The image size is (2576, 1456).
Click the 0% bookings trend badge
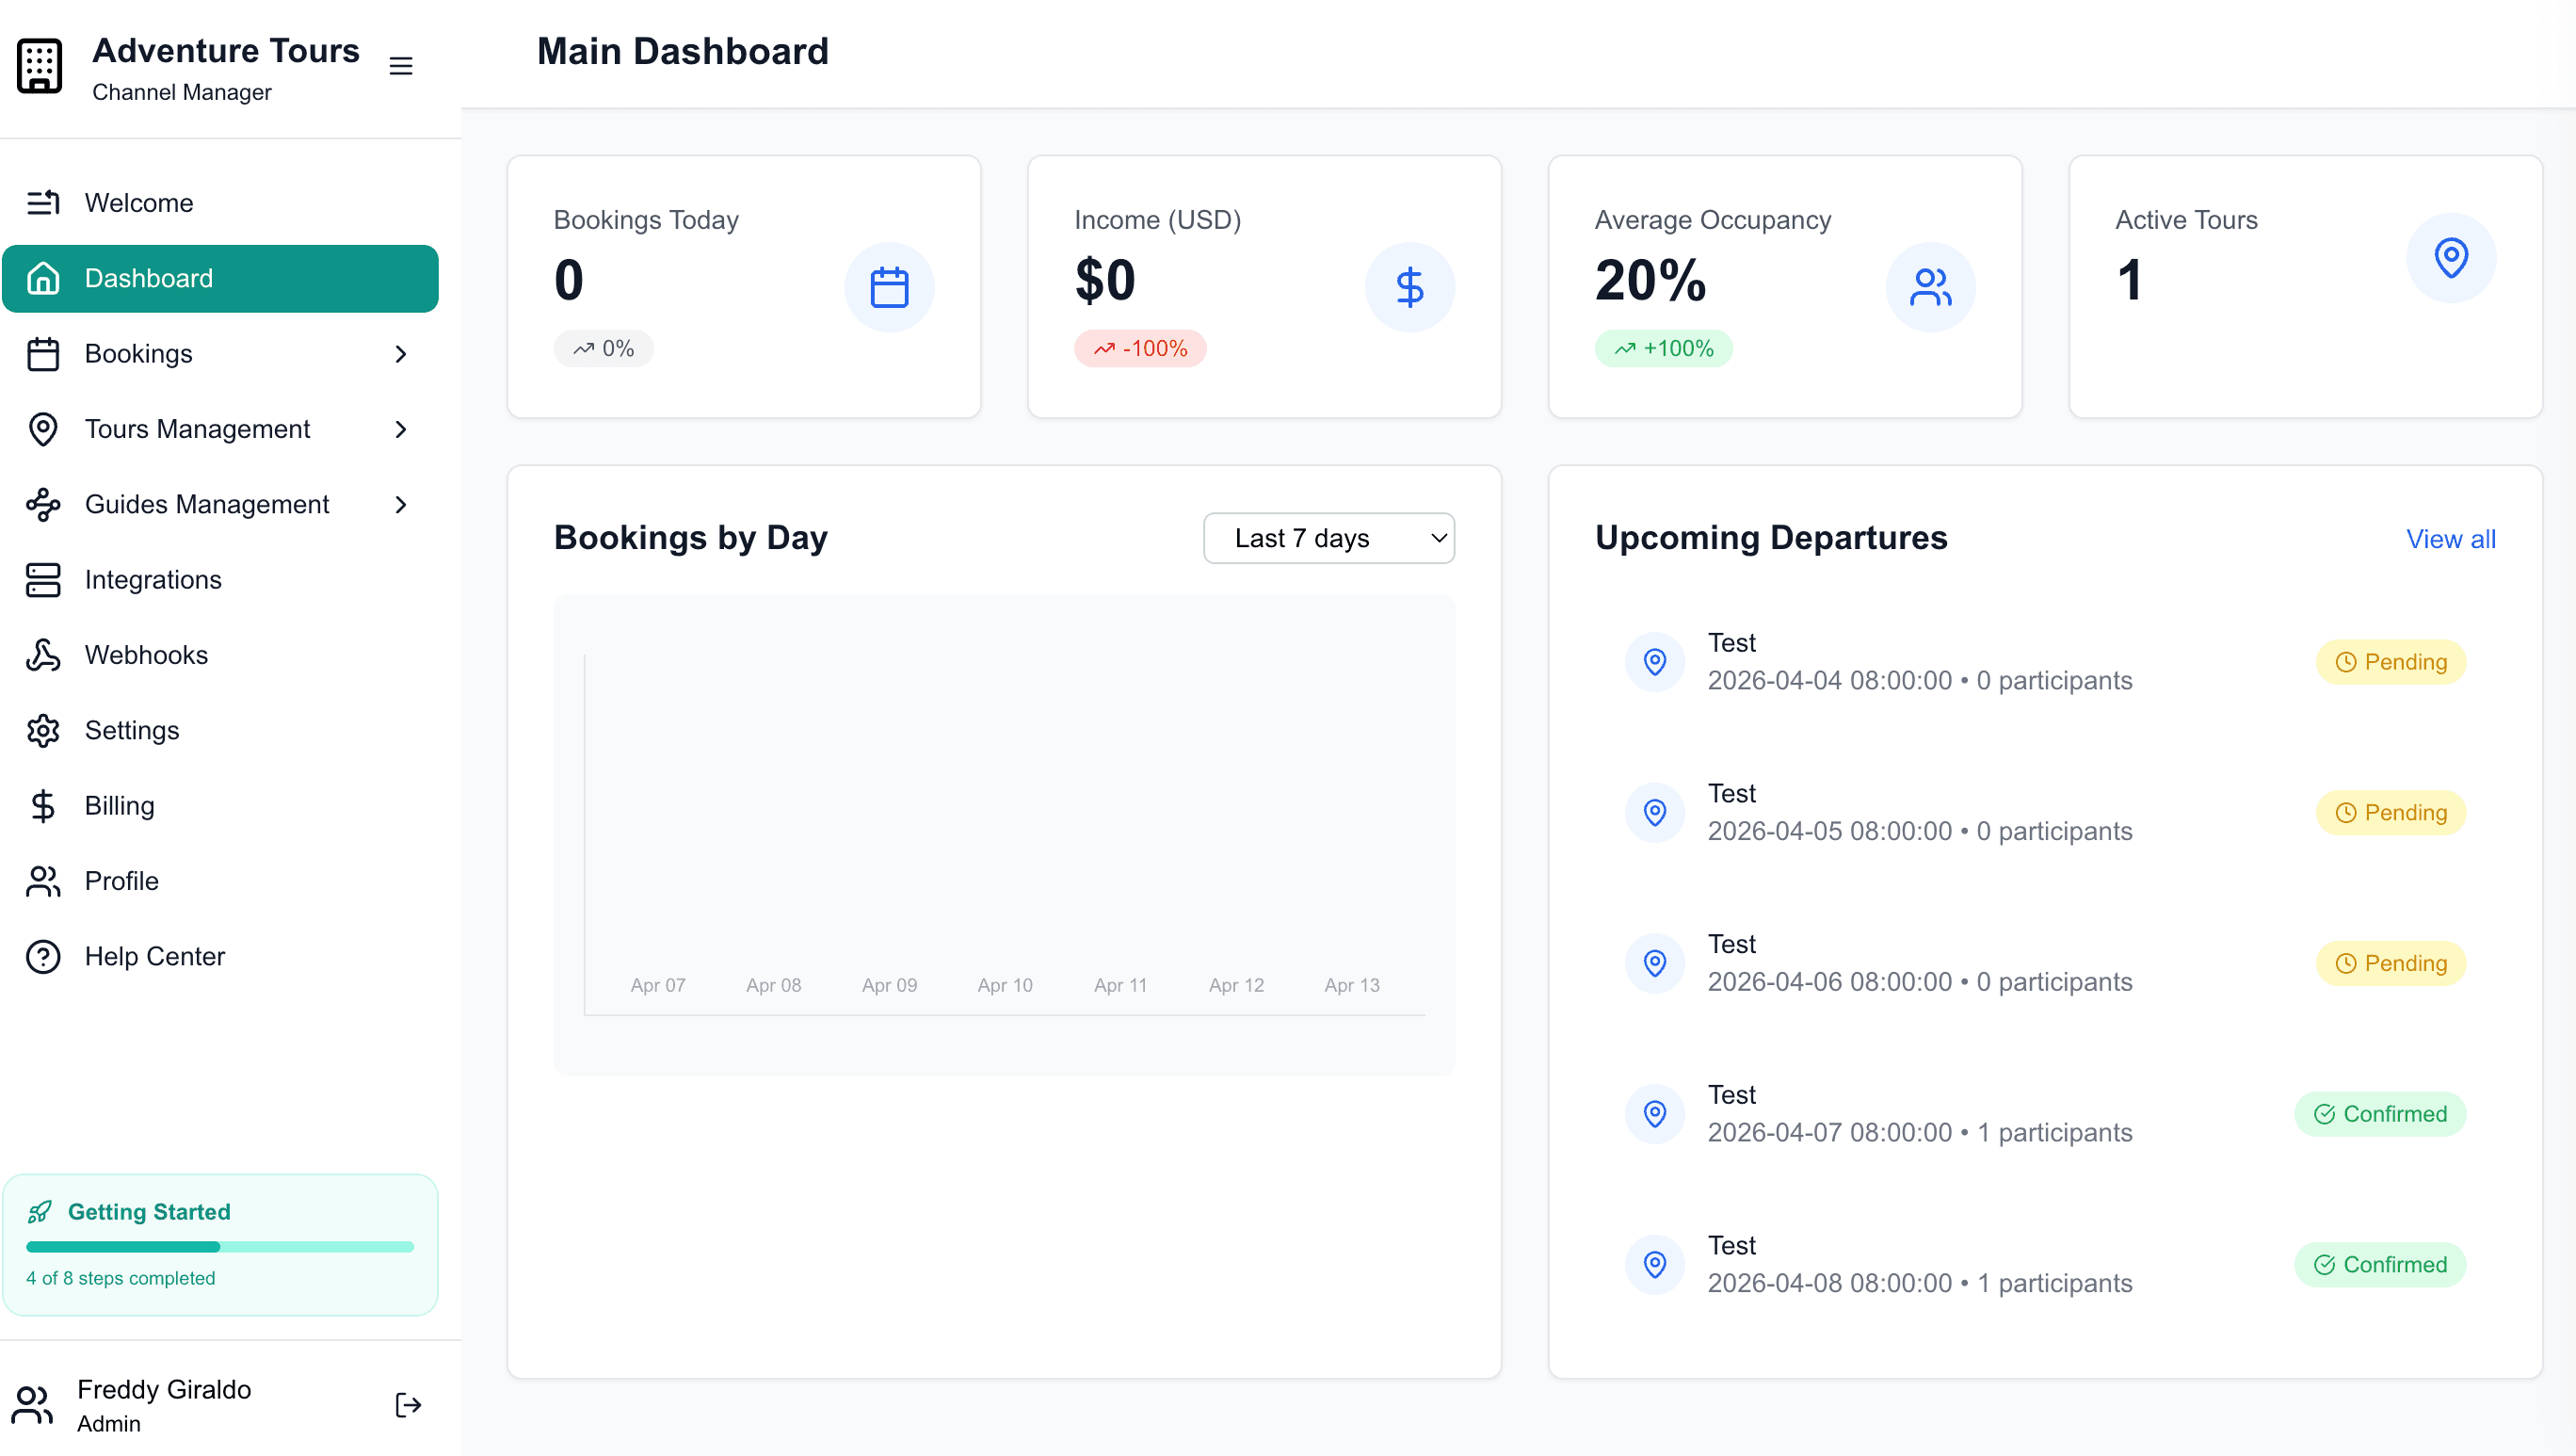pos(604,349)
